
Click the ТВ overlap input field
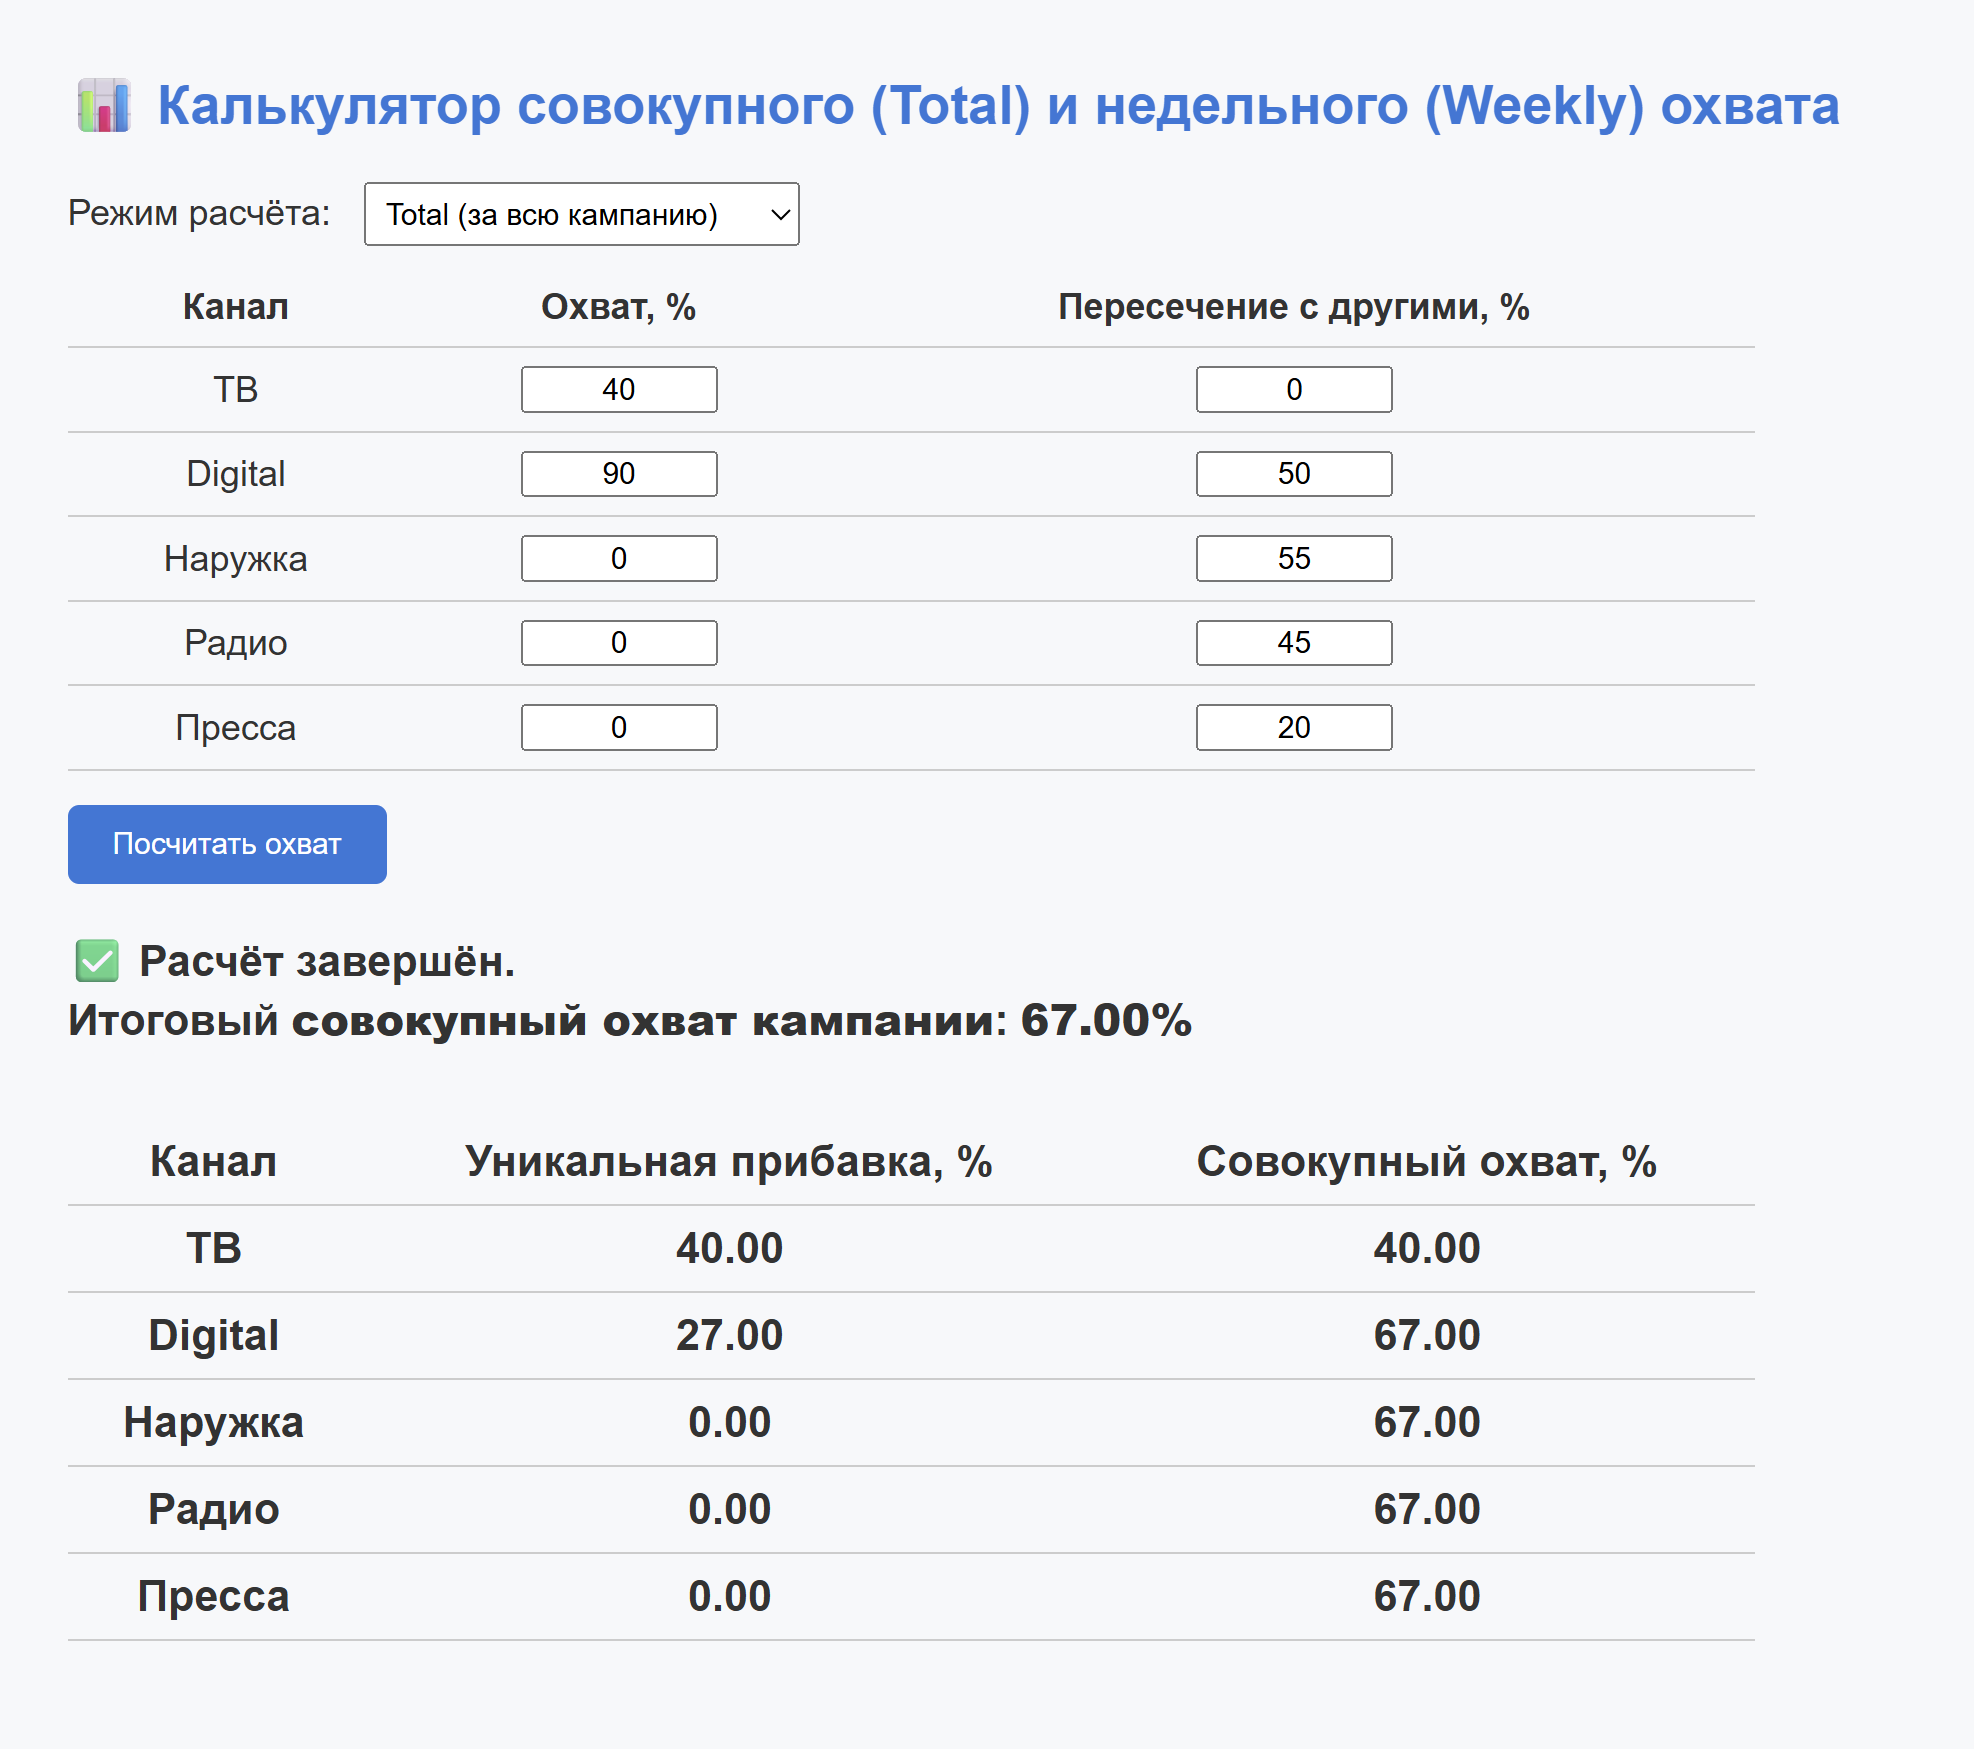pyautogui.click(x=1293, y=389)
